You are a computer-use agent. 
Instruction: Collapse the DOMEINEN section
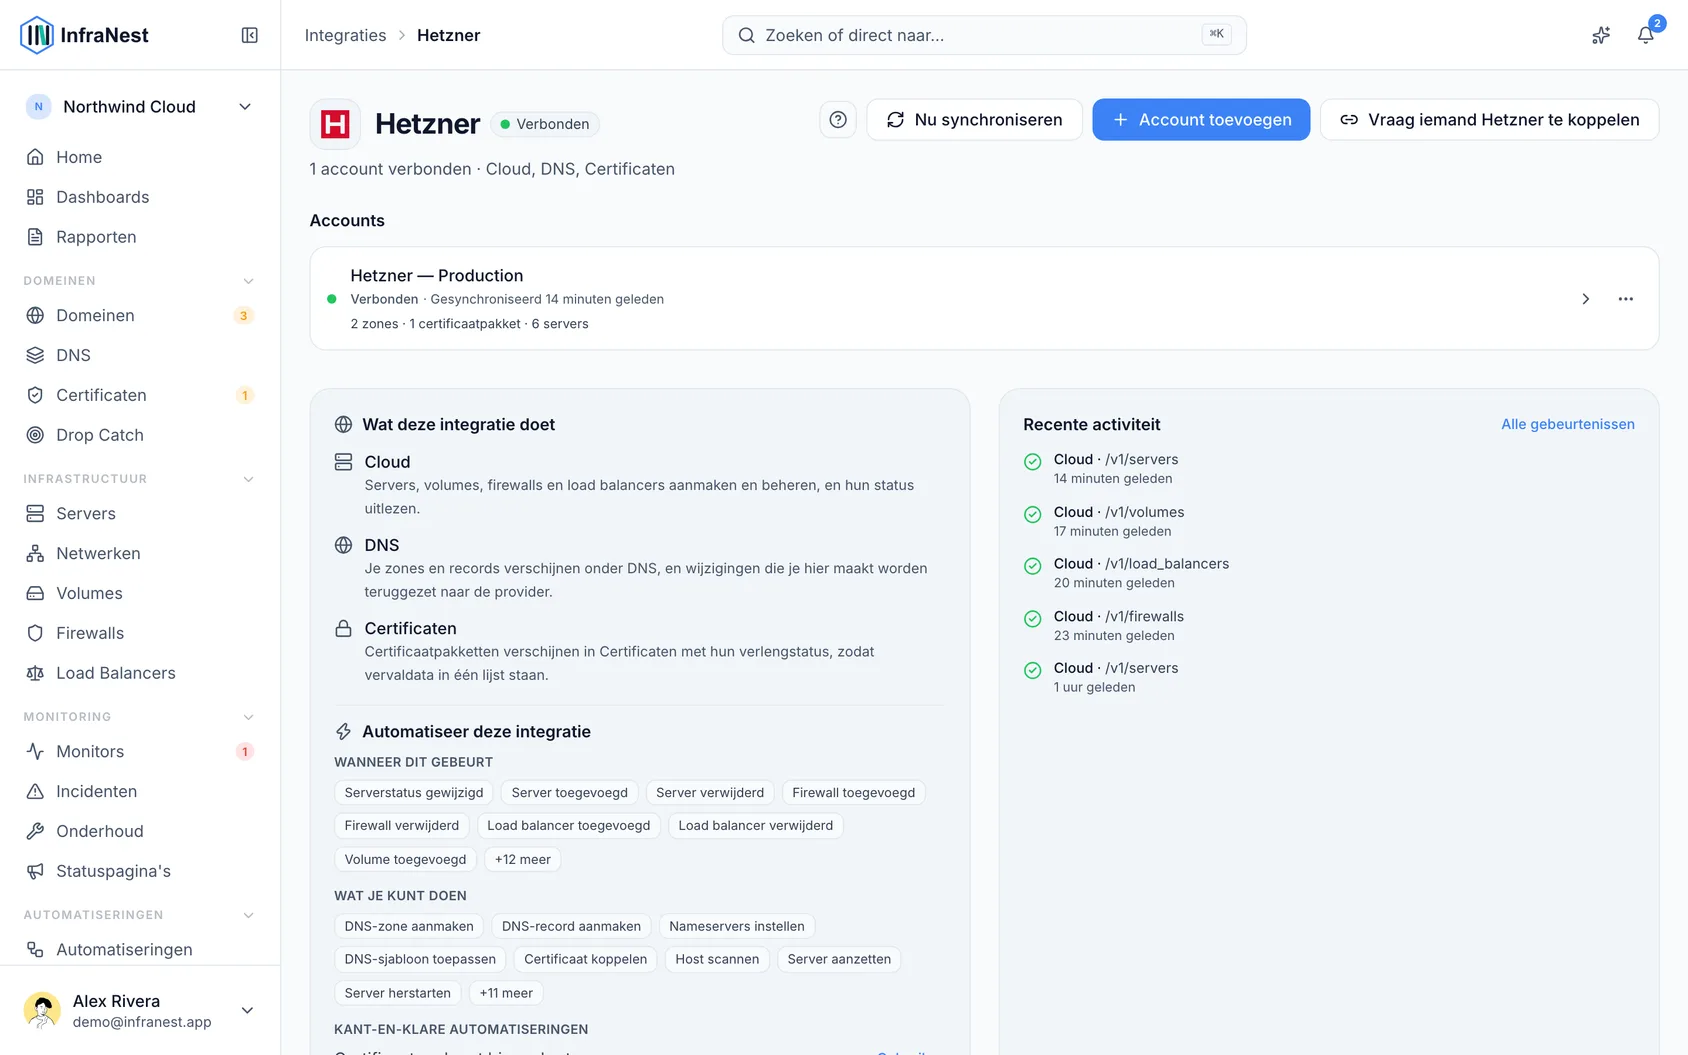[249, 281]
